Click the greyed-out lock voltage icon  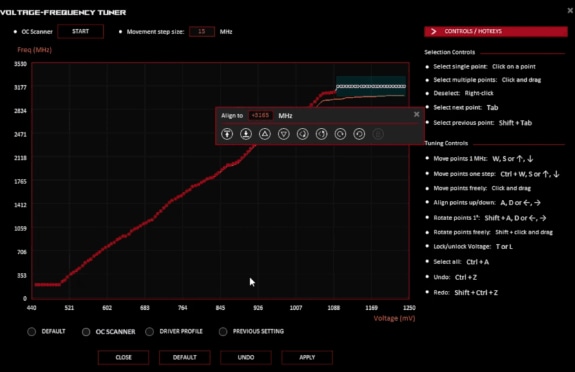[x=378, y=134]
